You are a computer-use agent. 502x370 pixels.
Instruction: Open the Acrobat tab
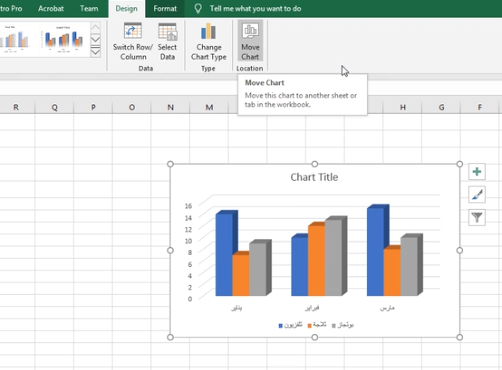tap(51, 9)
